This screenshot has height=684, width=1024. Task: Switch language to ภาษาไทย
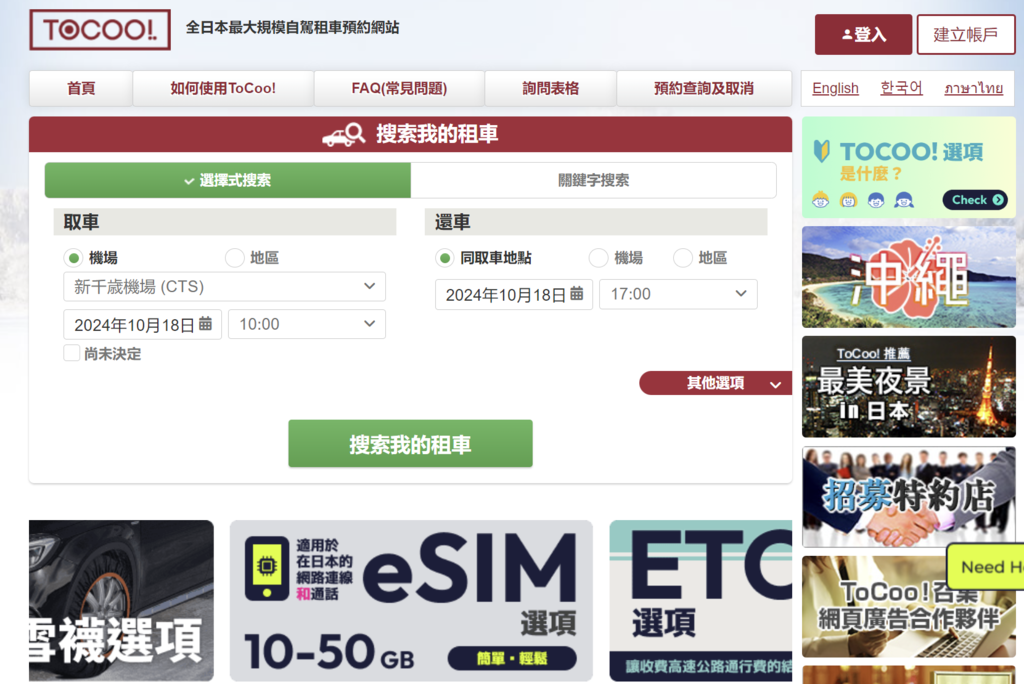point(973,88)
